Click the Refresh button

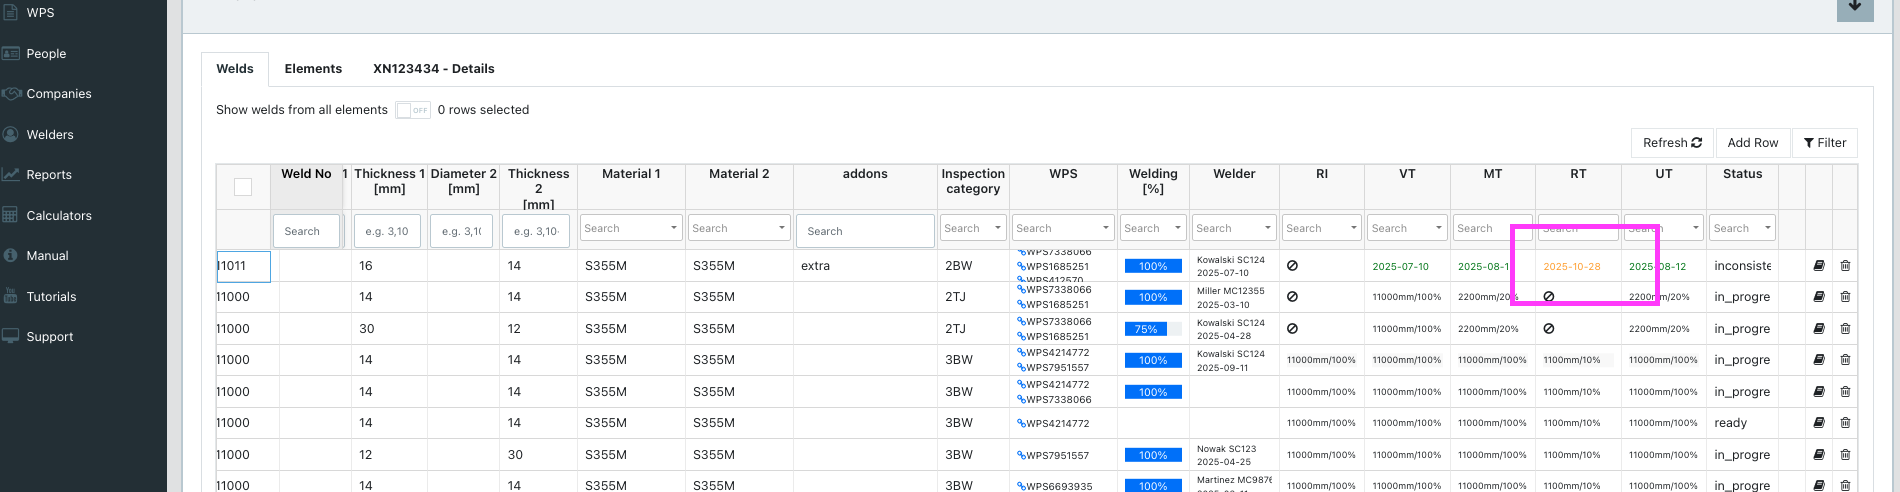tap(1672, 143)
